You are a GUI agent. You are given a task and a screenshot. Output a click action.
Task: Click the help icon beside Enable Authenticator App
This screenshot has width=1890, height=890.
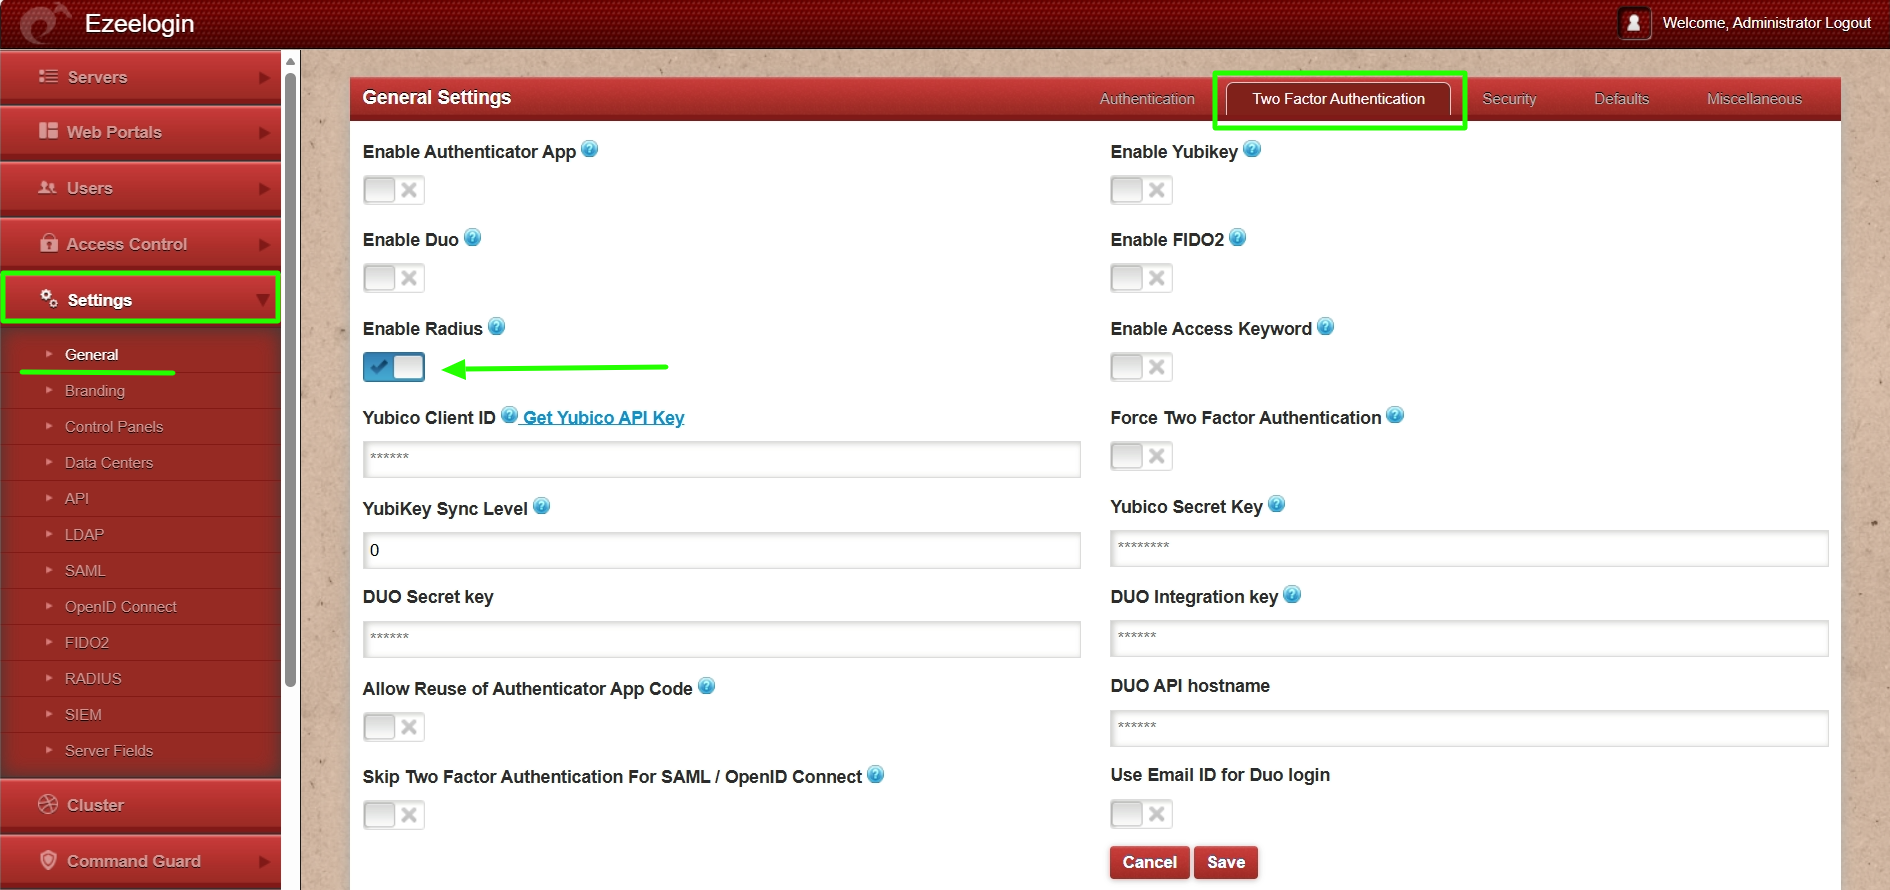pyautogui.click(x=590, y=150)
